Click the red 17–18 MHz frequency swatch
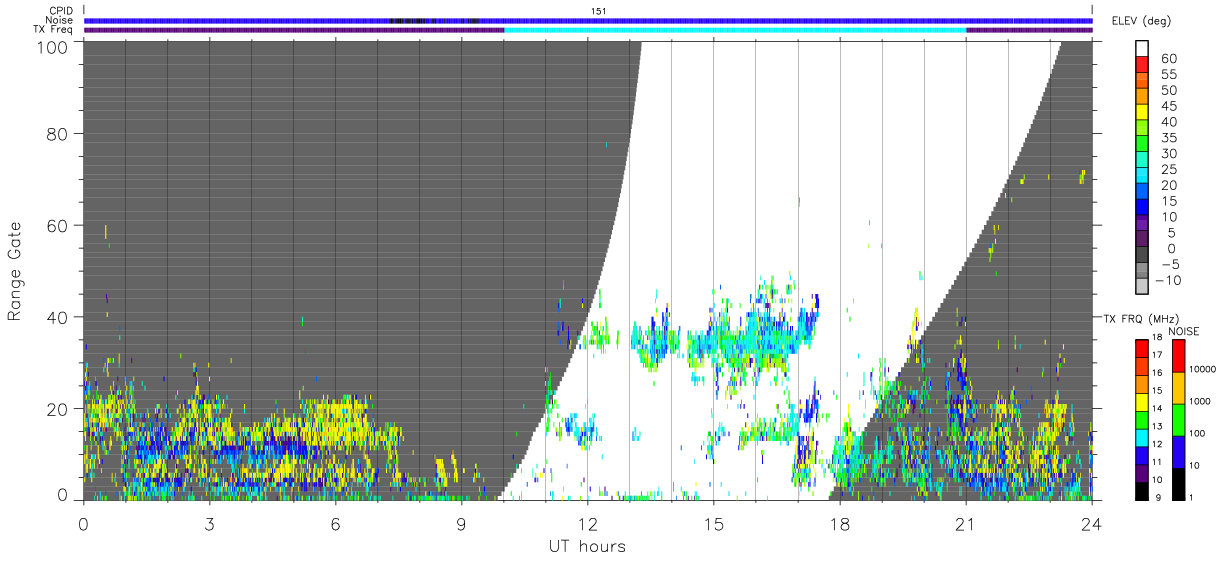Viewport: 1228px width, 567px height. click(x=1141, y=348)
